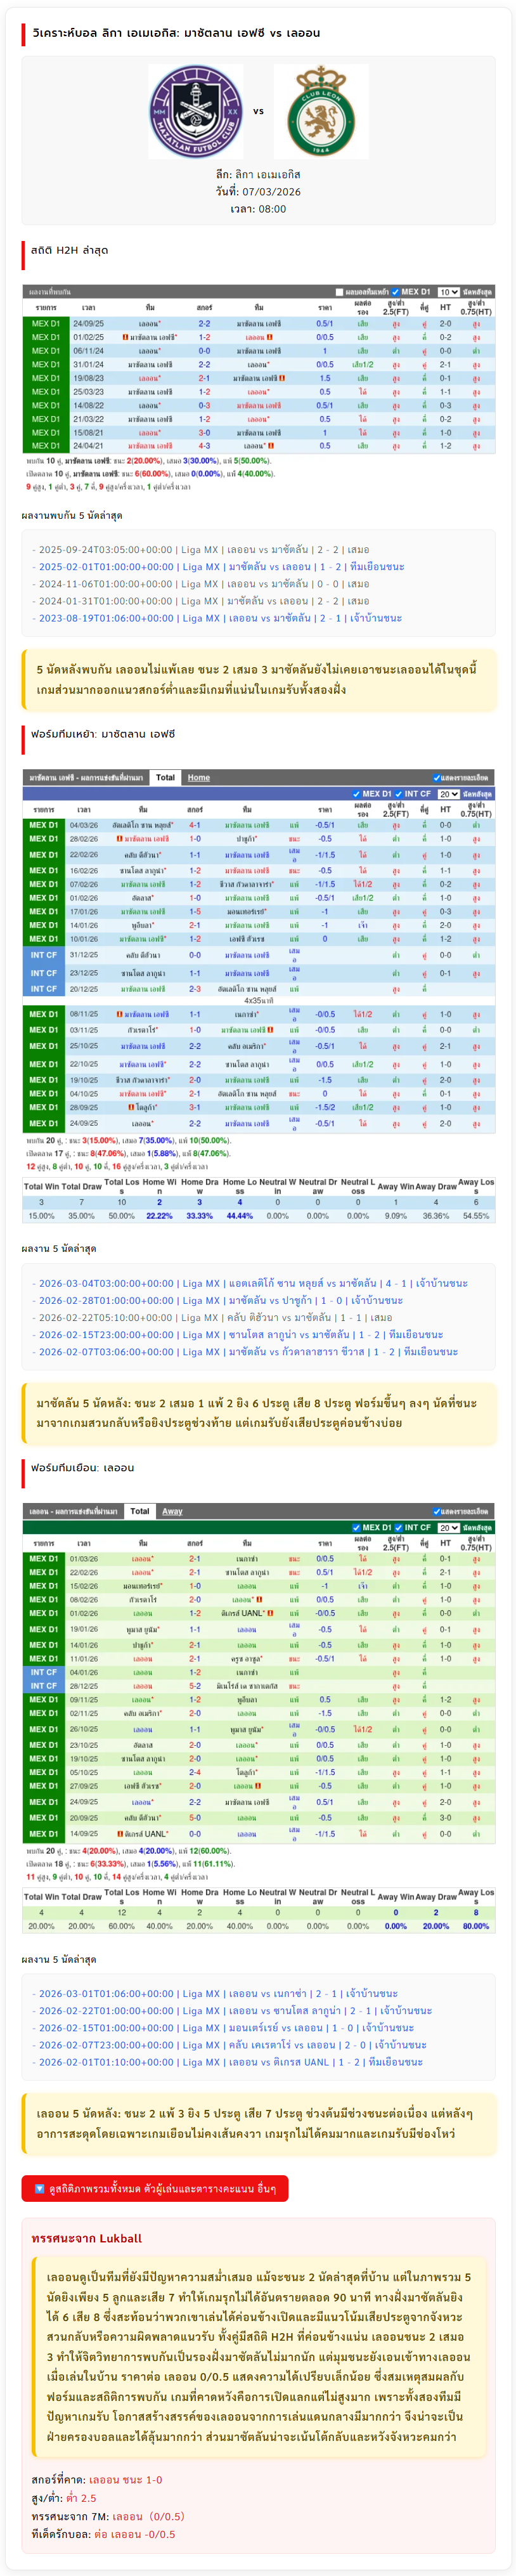Click the Lukball opinion heading
The image size is (516, 2576).
pyautogui.click(x=87, y=2238)
